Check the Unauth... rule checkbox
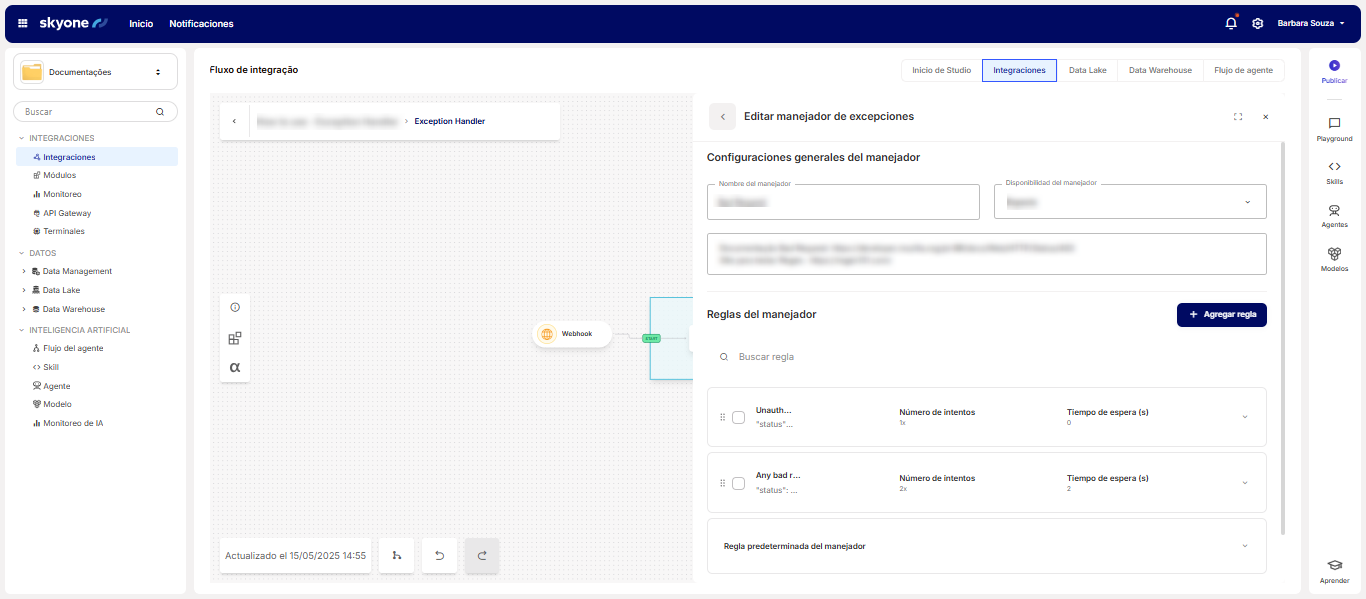Viewport: 1366px width, 599px height. point(738,417)
